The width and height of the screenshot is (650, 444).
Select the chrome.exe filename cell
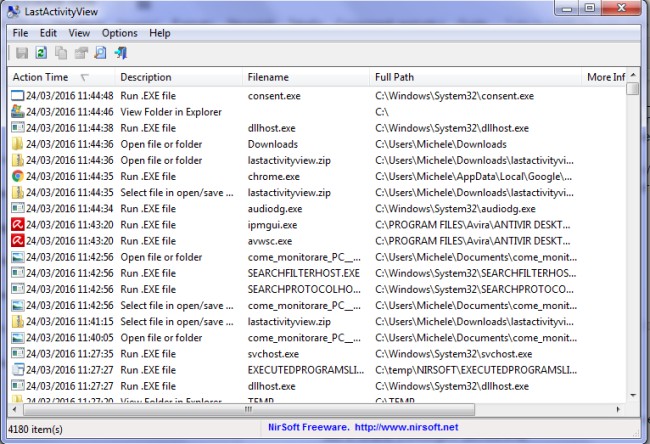tap(274, 177)
